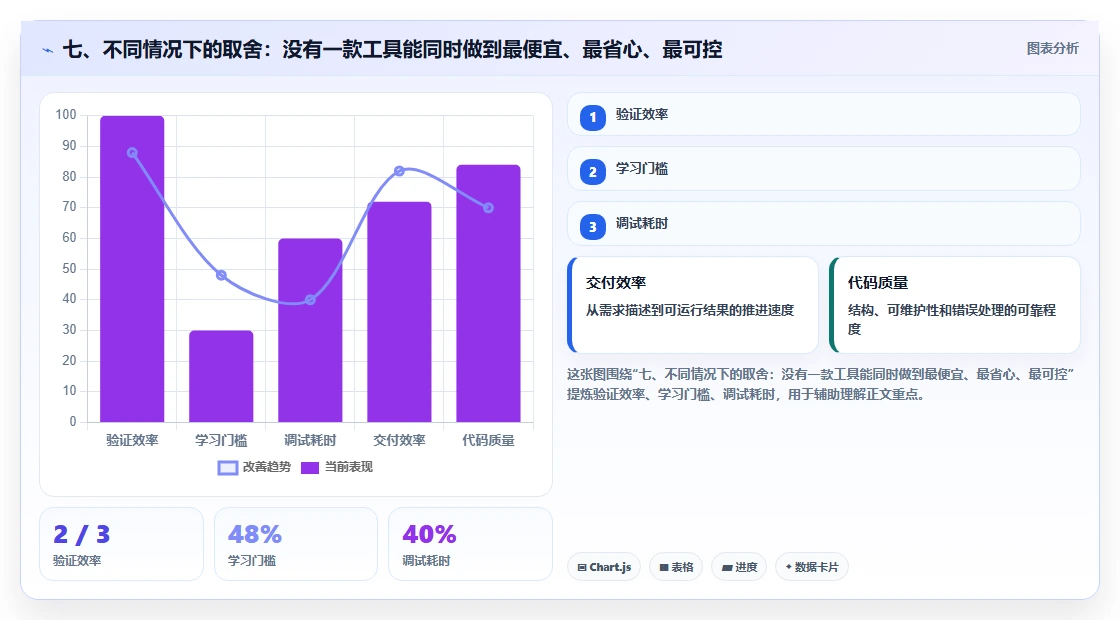
Task: Click the 进度 tag
Action: (739, 567)
